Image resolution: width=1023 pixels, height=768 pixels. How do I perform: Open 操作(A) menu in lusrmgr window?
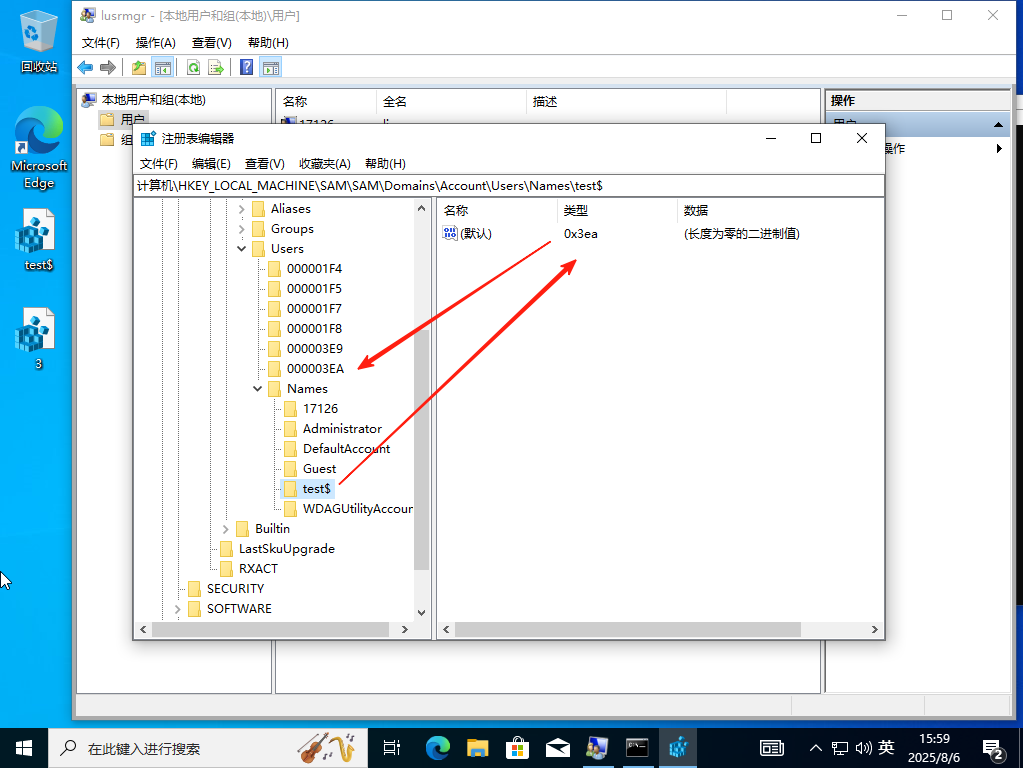(155, 42)
